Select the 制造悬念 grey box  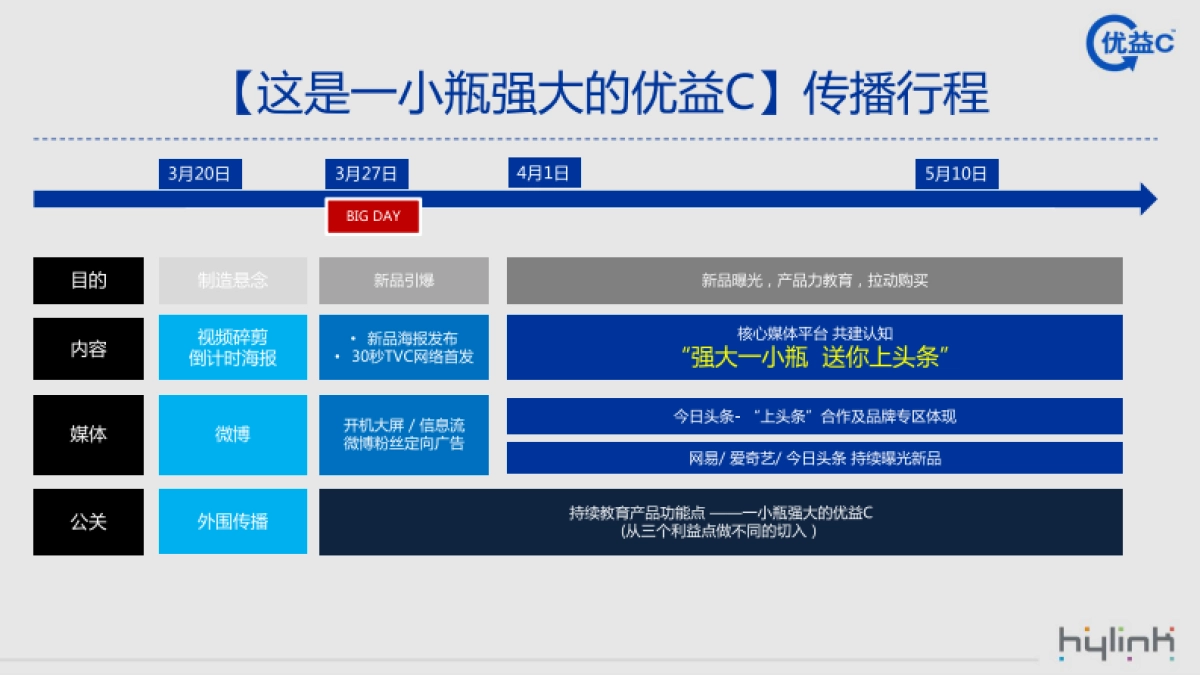(x=232, y=280)
